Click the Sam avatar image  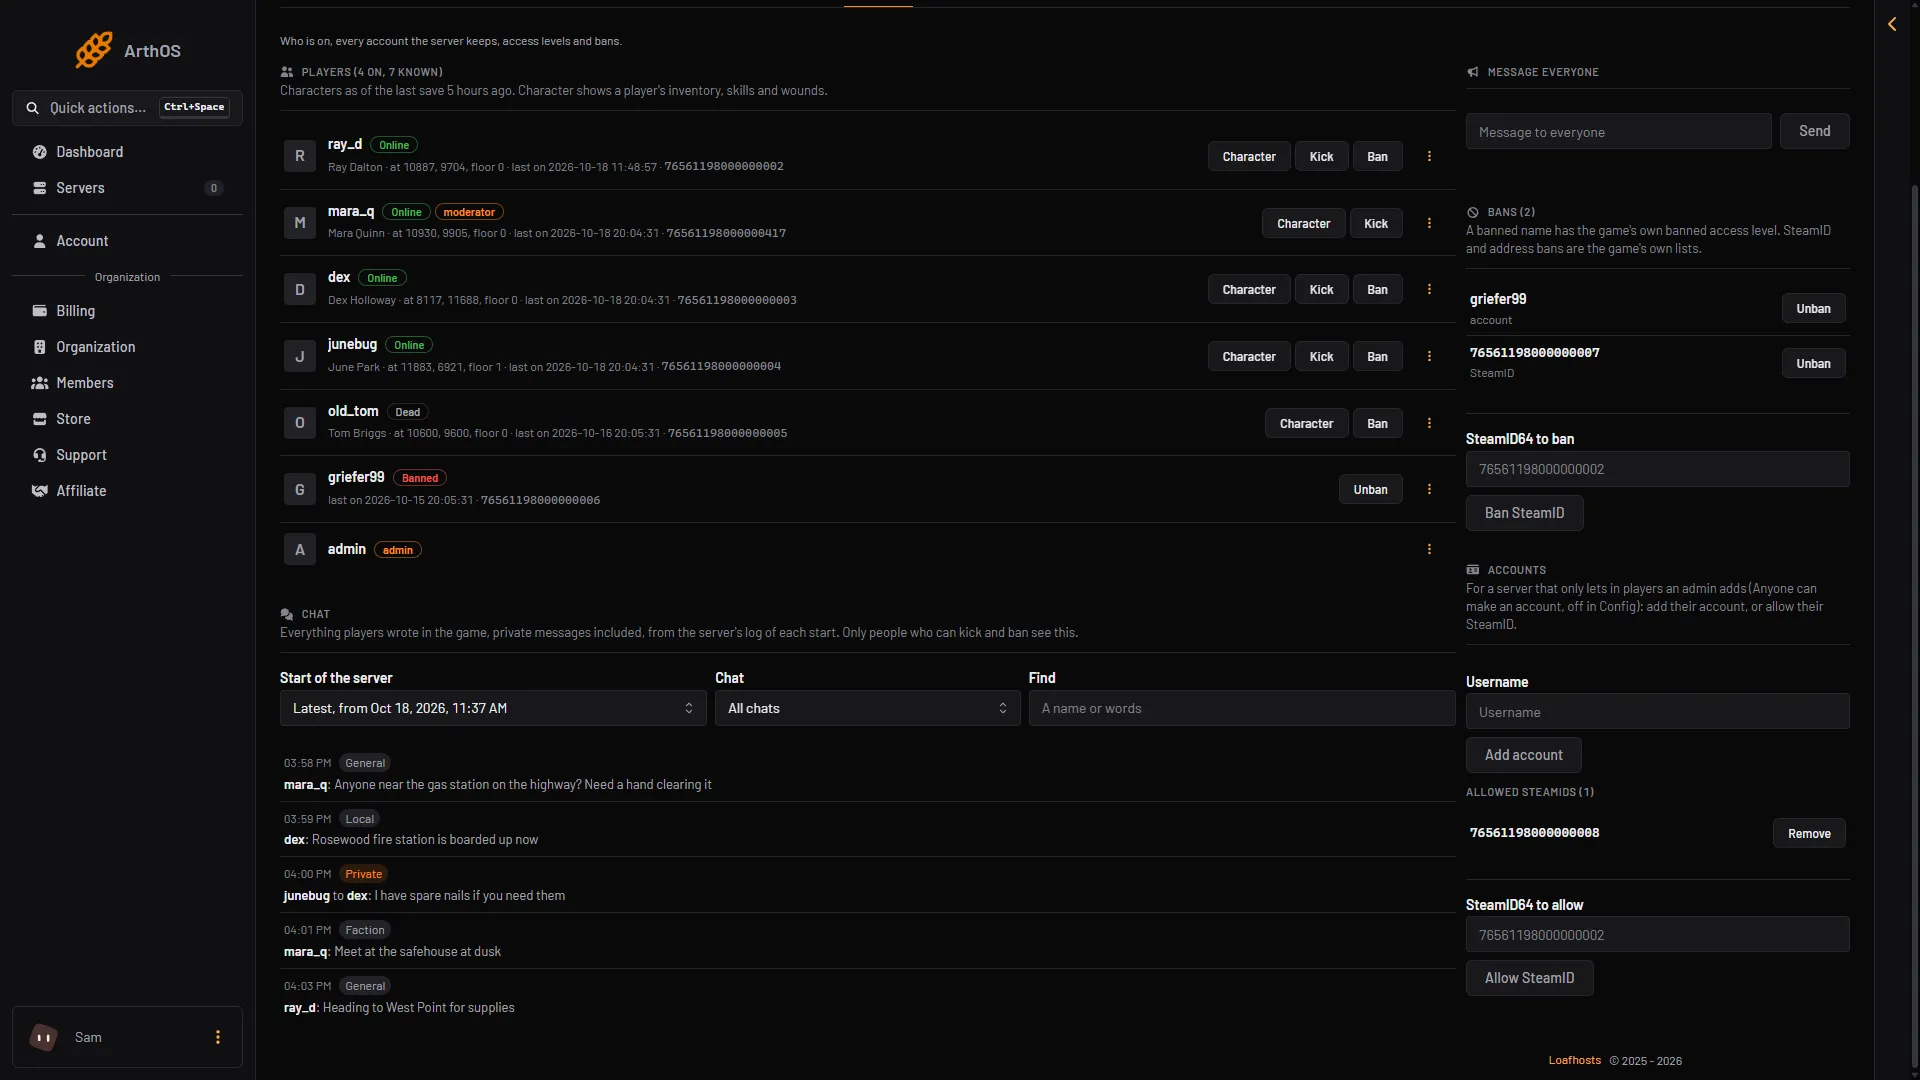click(x=43, y=1038)
